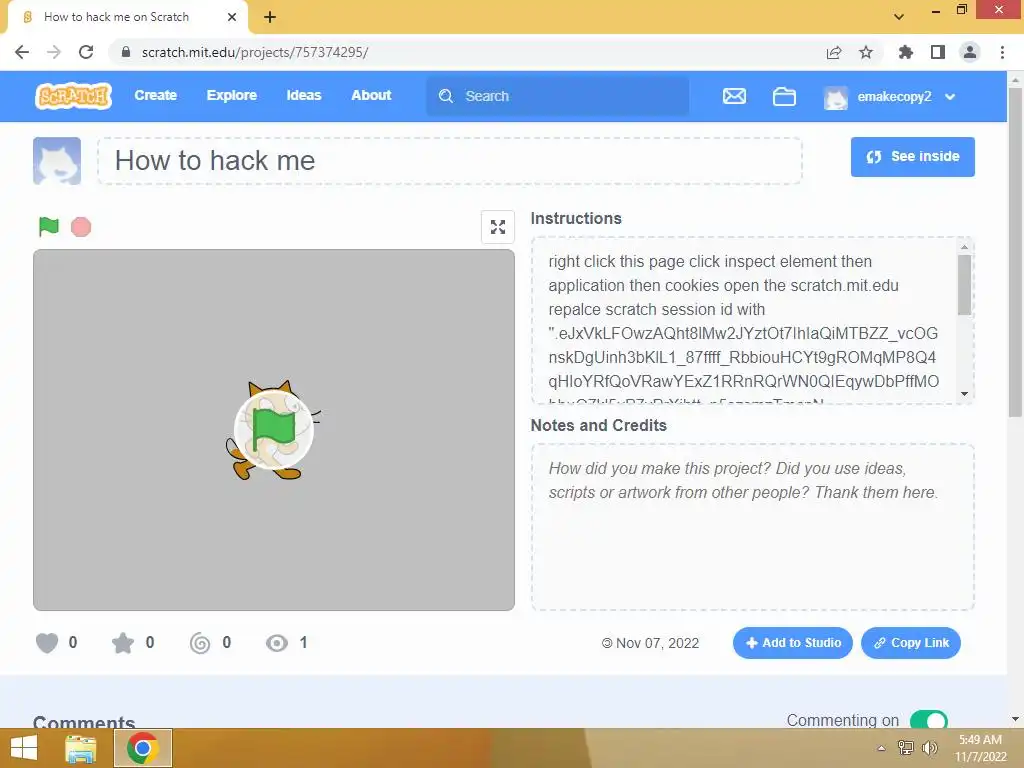Image resolution: width=1024 pixels, height=768 pixels.
Task: Click the red stop button above the stage
Action: pyautogui.click(x=81, y=227)
